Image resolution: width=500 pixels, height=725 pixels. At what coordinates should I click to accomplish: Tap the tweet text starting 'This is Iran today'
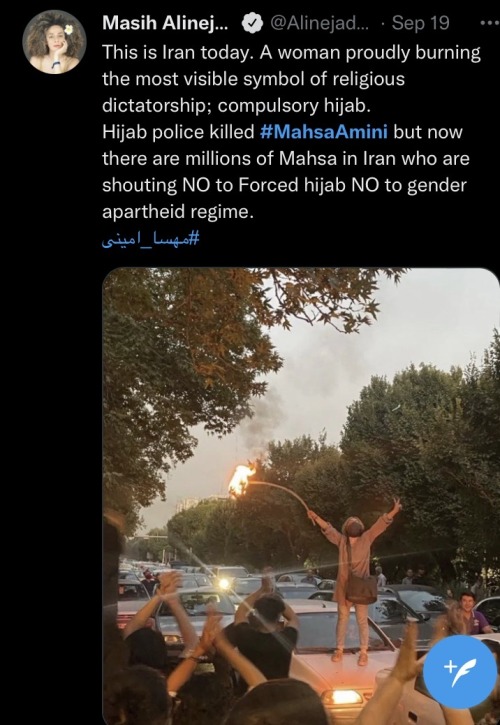[x=291, y=132]
